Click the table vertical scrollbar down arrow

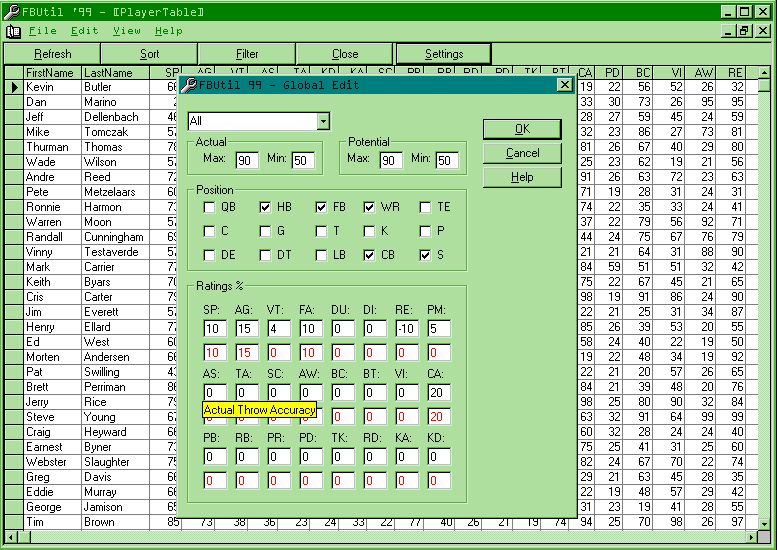pos(764,523)
